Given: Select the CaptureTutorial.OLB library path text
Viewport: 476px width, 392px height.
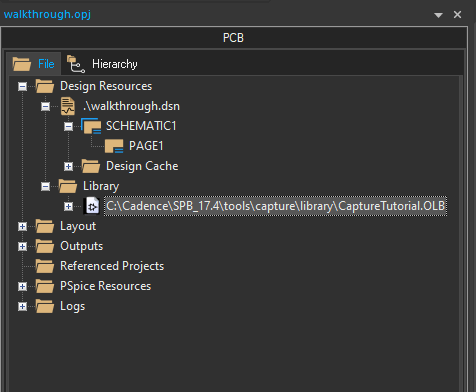Looking at the screenshot, I should [x=275, y=206].
